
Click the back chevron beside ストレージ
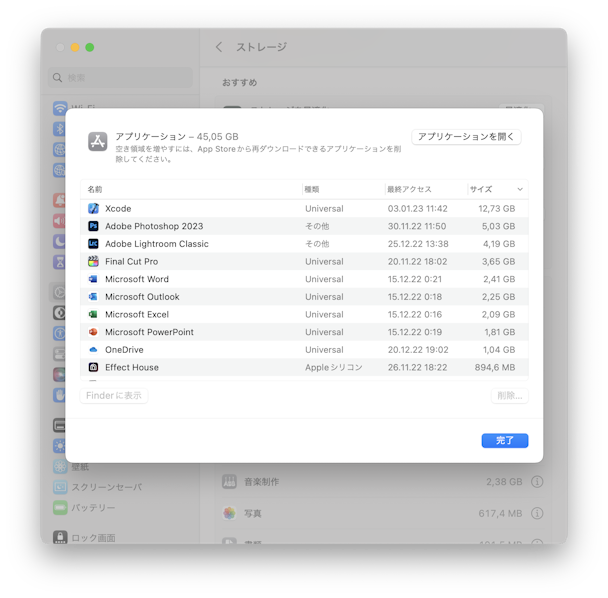click(x=219, y=47)
